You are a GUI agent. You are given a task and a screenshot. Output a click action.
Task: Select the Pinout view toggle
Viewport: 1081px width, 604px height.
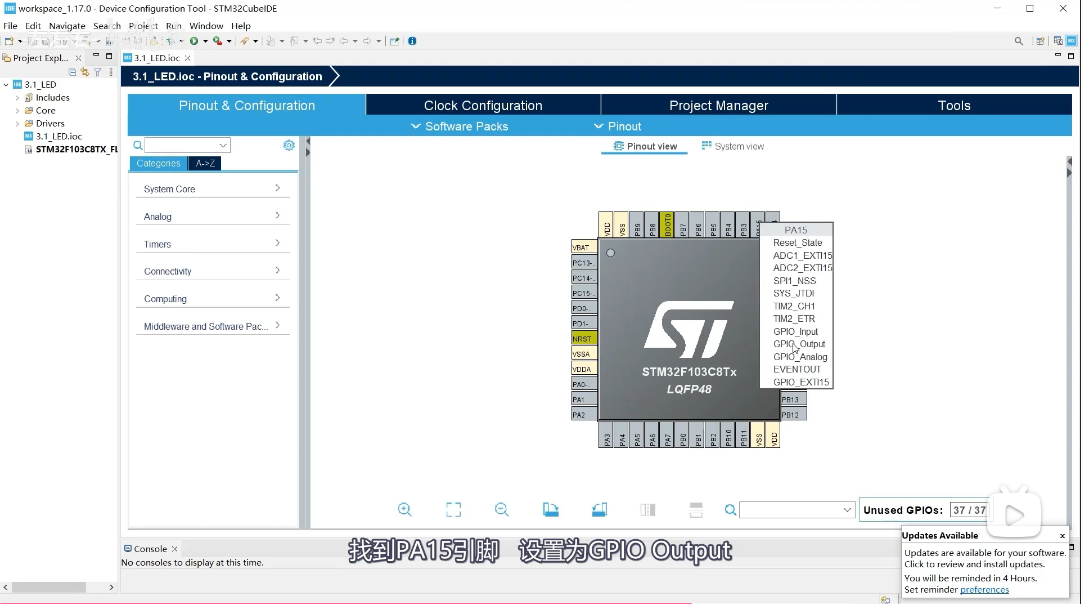coord(645,146)
